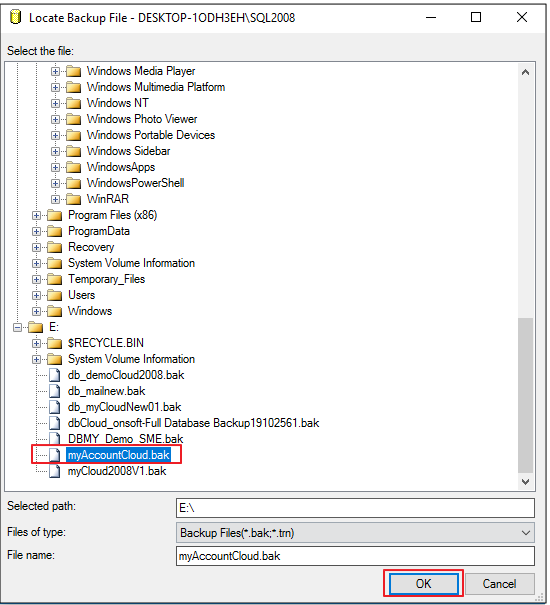
Task: Click into the File name field
Action: pyautogui.click(x=355, y=556)
